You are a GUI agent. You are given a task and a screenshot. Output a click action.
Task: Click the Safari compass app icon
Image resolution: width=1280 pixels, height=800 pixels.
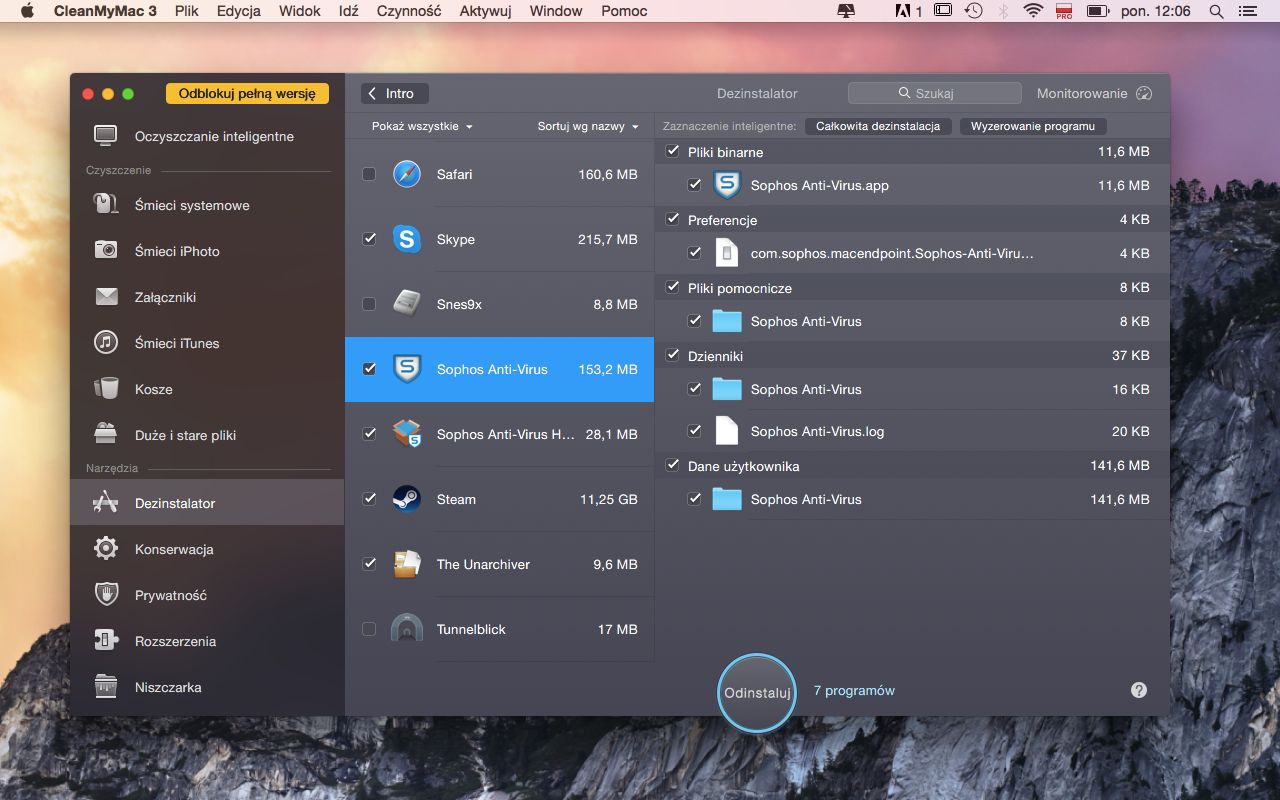pos(407,174)
